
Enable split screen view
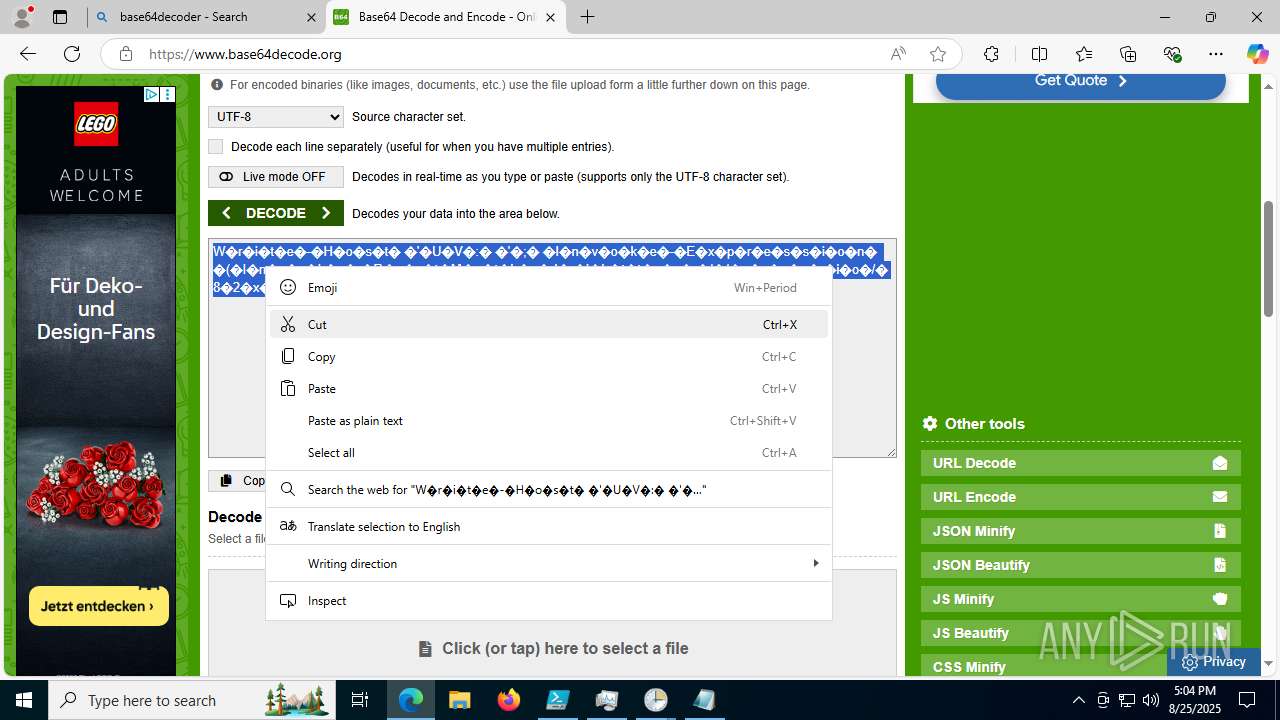[x=1039, y=54]
